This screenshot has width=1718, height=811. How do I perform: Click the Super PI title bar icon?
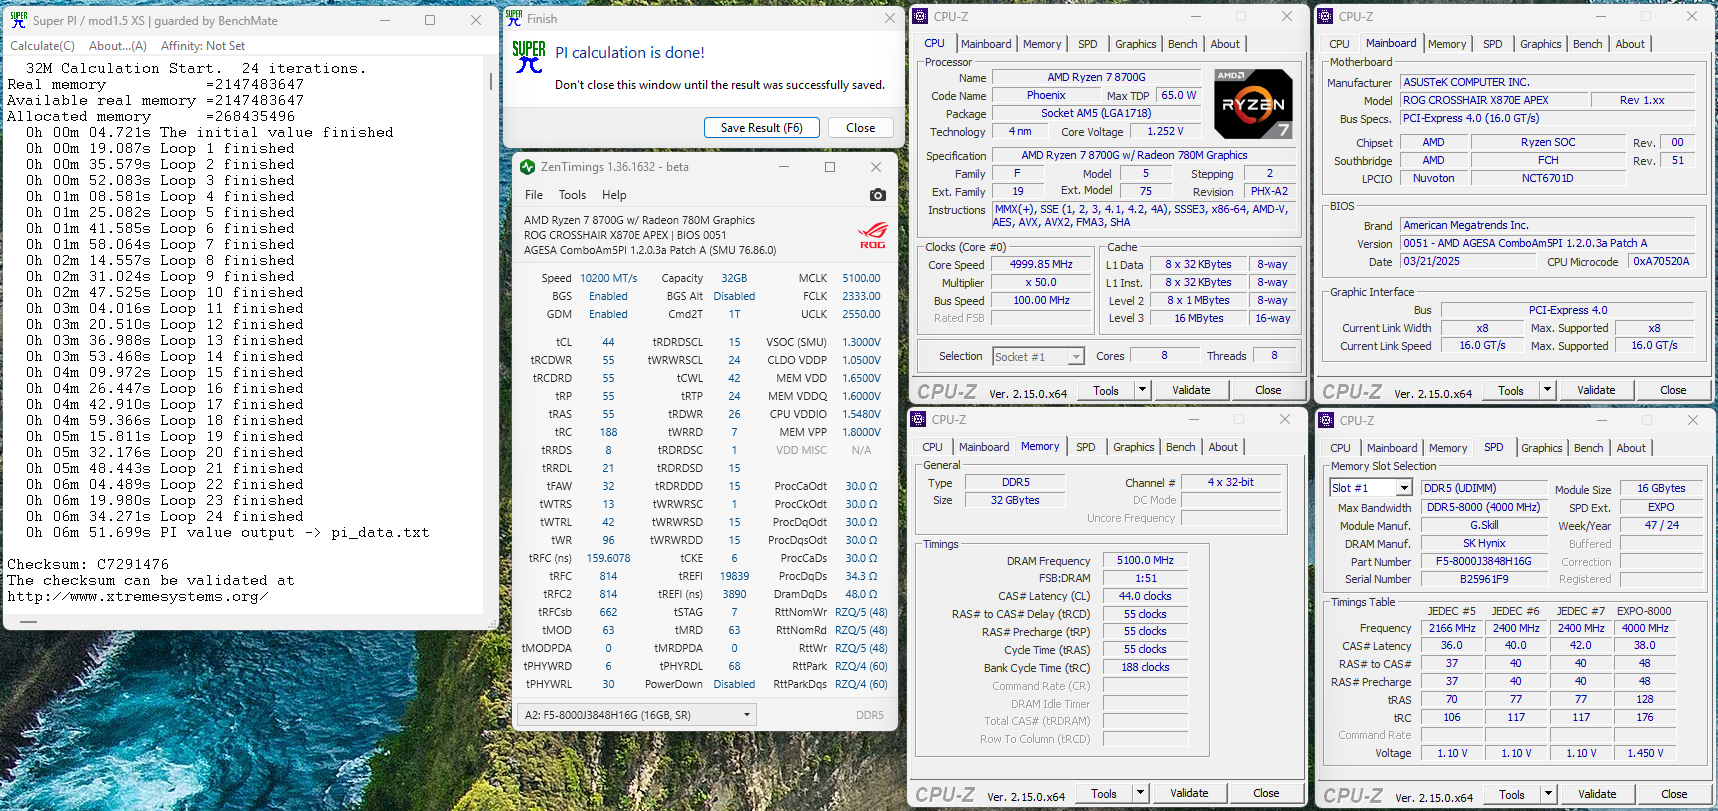18,20
